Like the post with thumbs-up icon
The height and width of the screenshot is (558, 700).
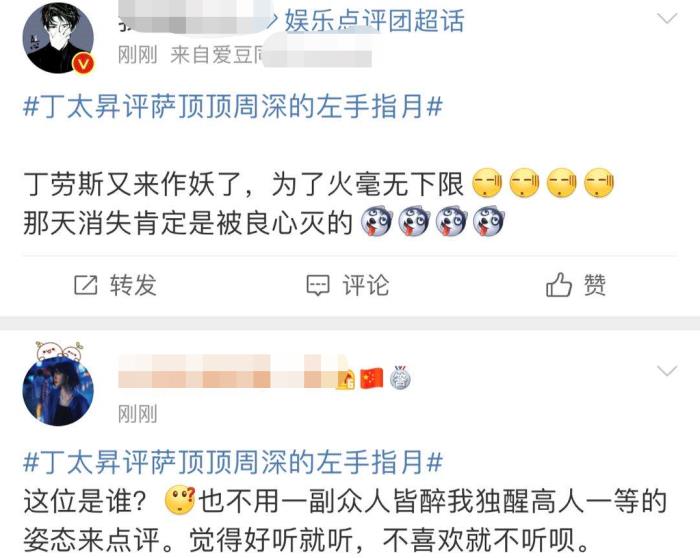point(558,284)
